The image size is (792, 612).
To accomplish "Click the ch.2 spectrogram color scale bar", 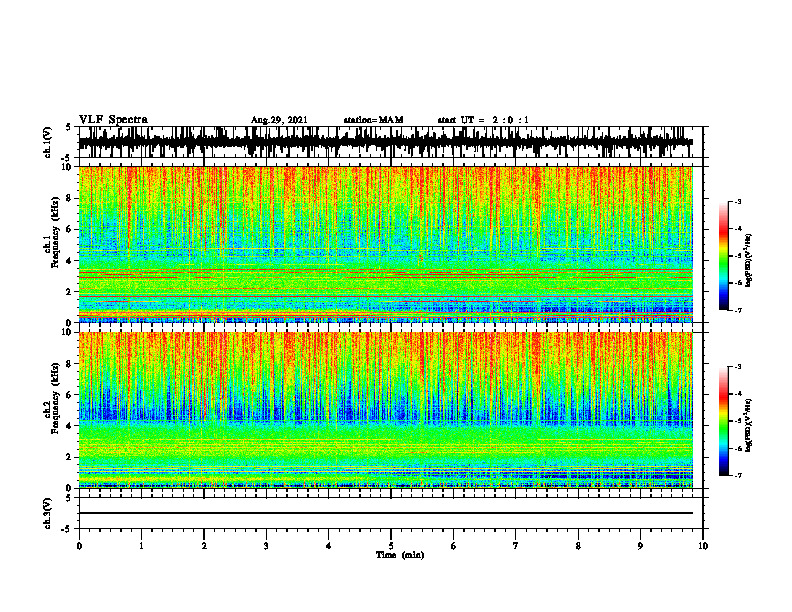I will click(723, 421).
